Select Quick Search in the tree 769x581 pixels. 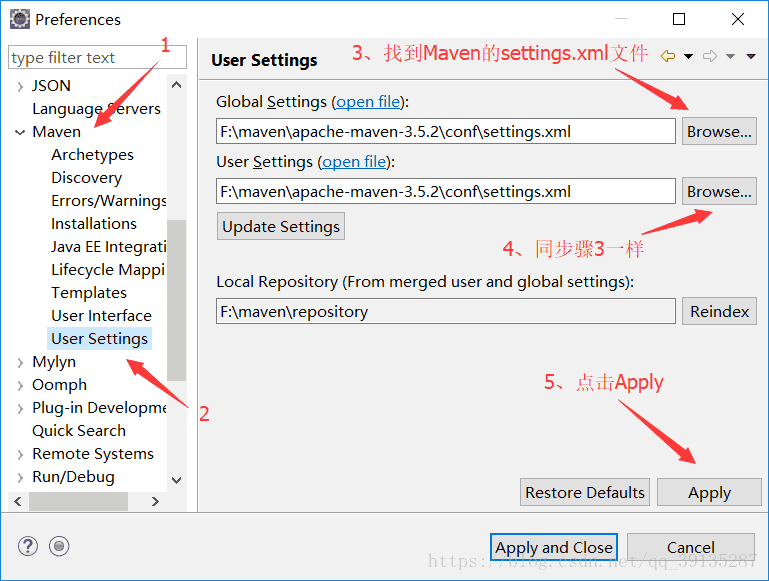pos(79,430)
